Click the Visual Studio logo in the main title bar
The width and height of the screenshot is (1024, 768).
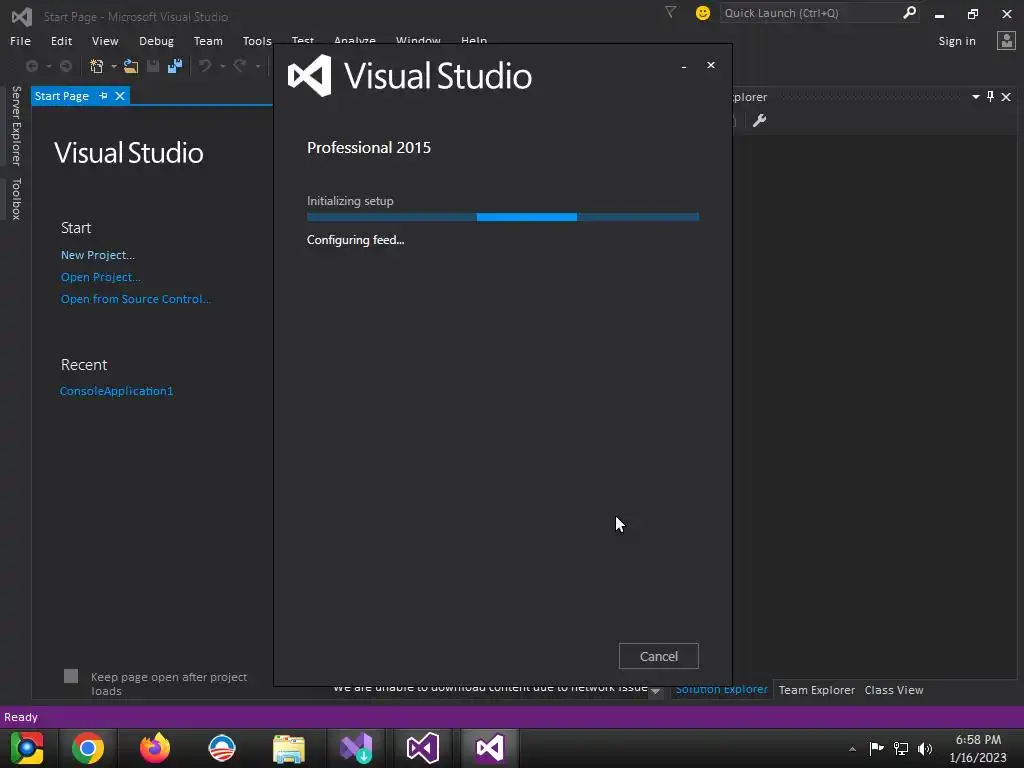pos(22,16)
